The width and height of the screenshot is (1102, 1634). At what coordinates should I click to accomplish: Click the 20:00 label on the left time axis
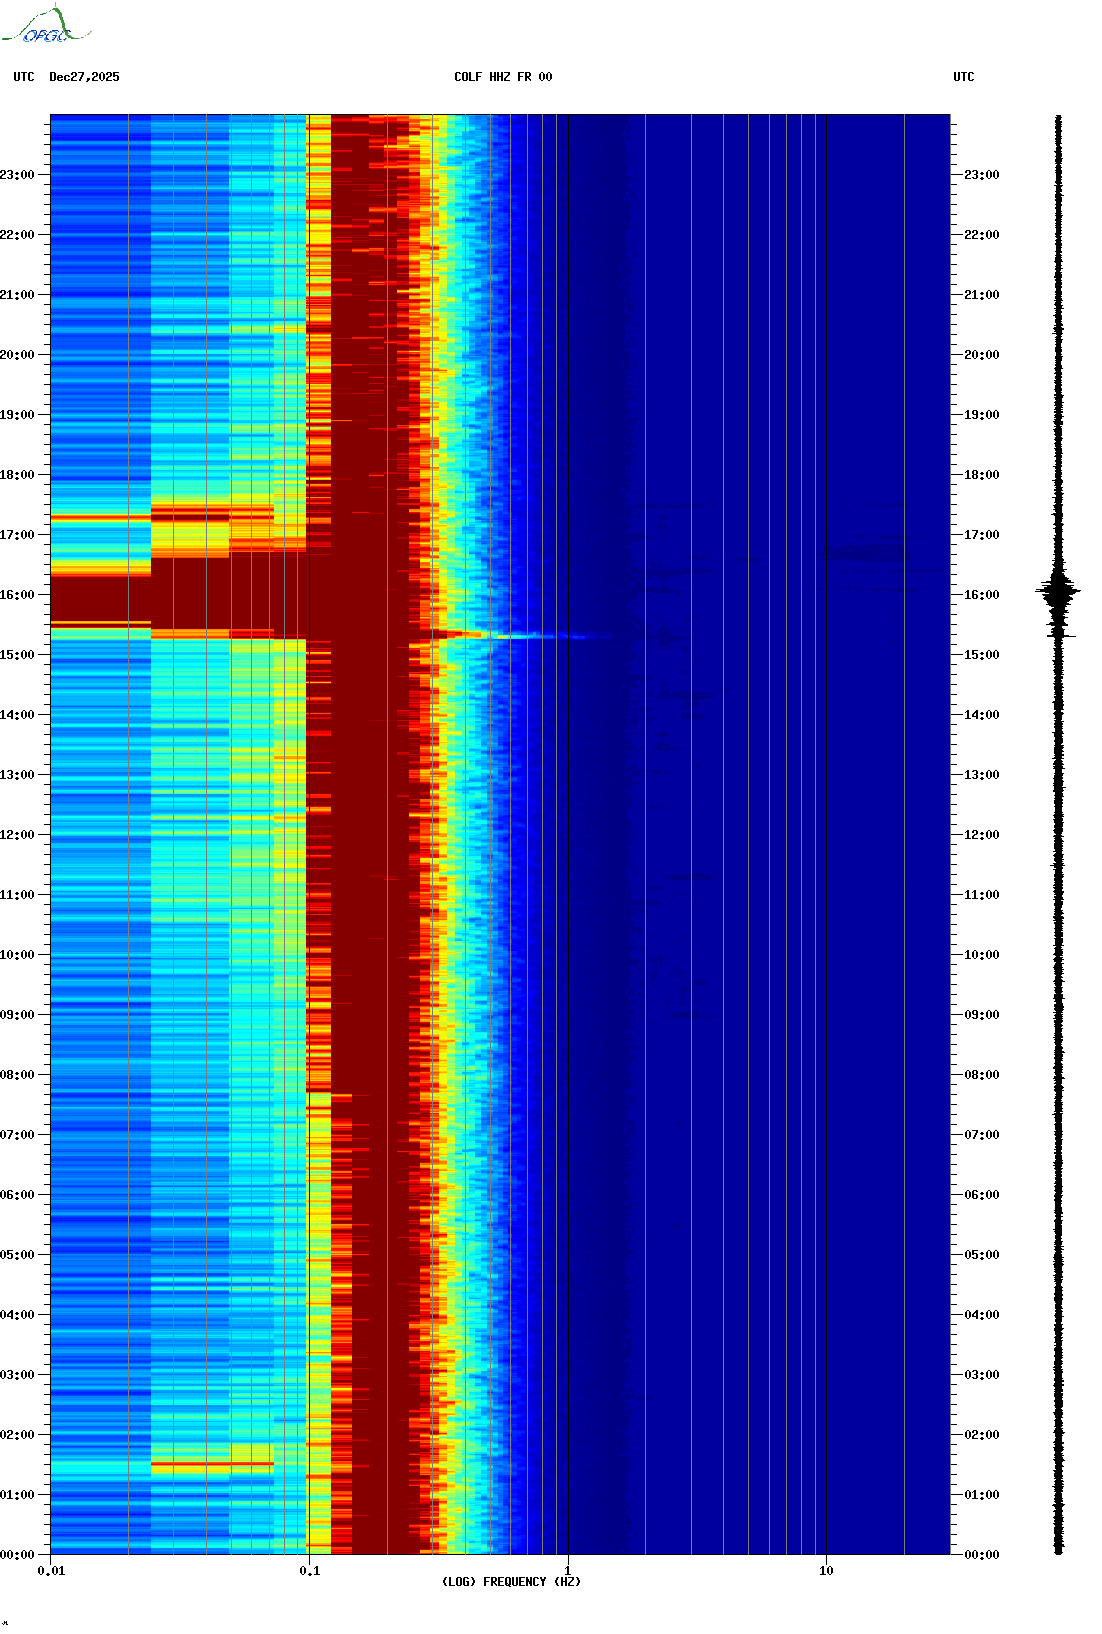[17, 355]
